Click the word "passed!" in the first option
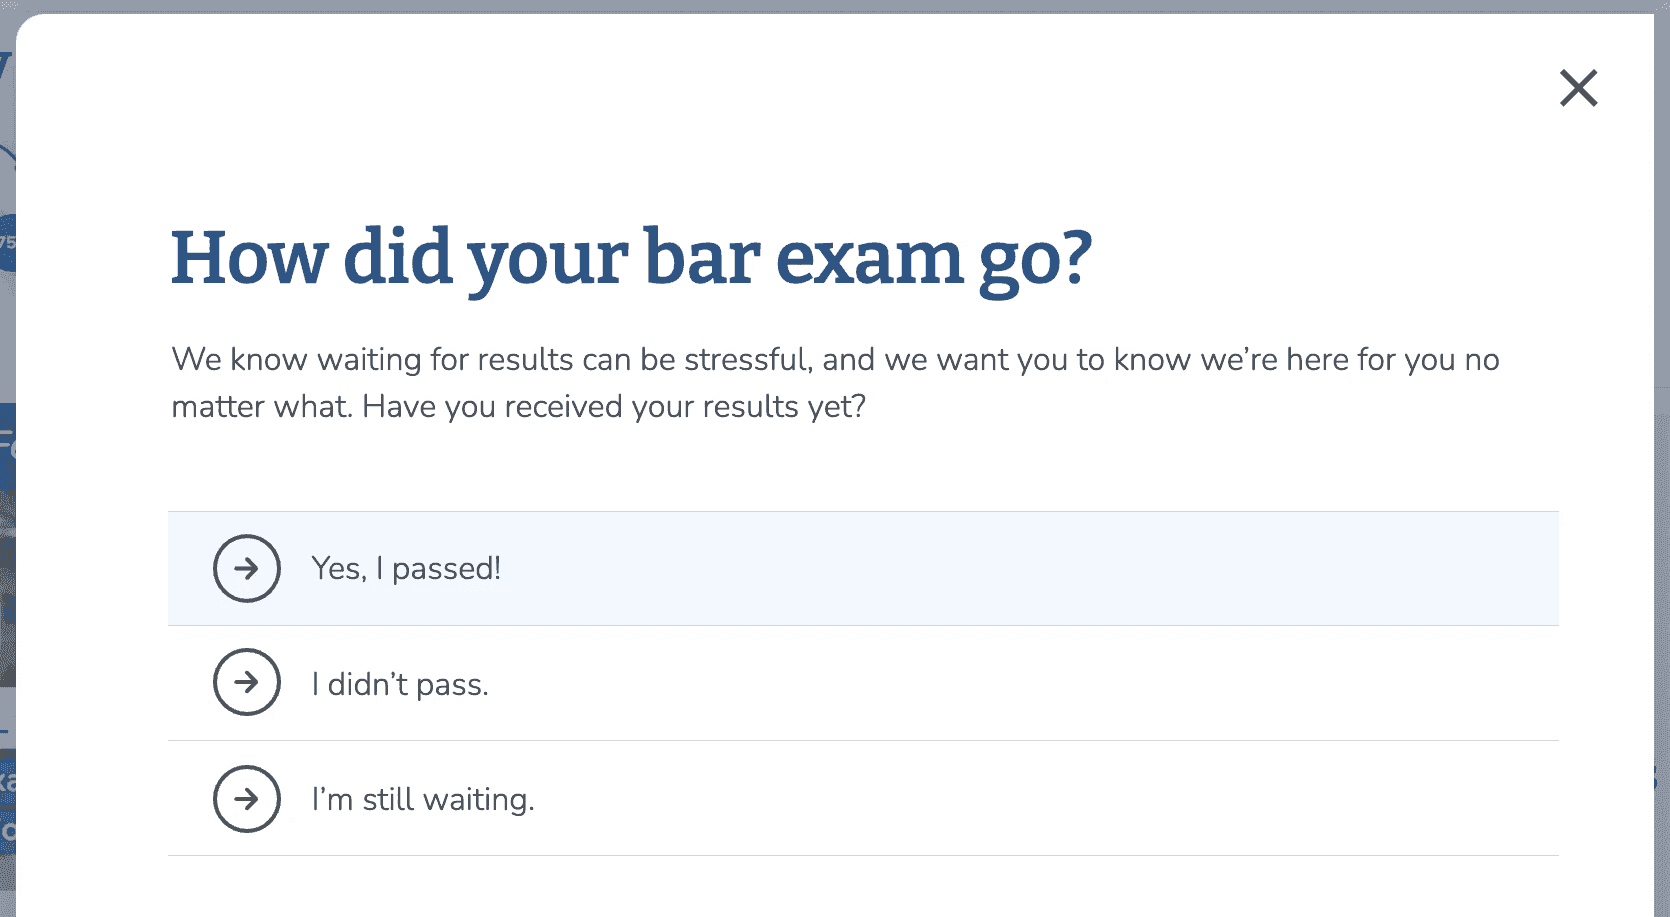The height and width of the screenshot is (917, 1670). click(446, 570)
